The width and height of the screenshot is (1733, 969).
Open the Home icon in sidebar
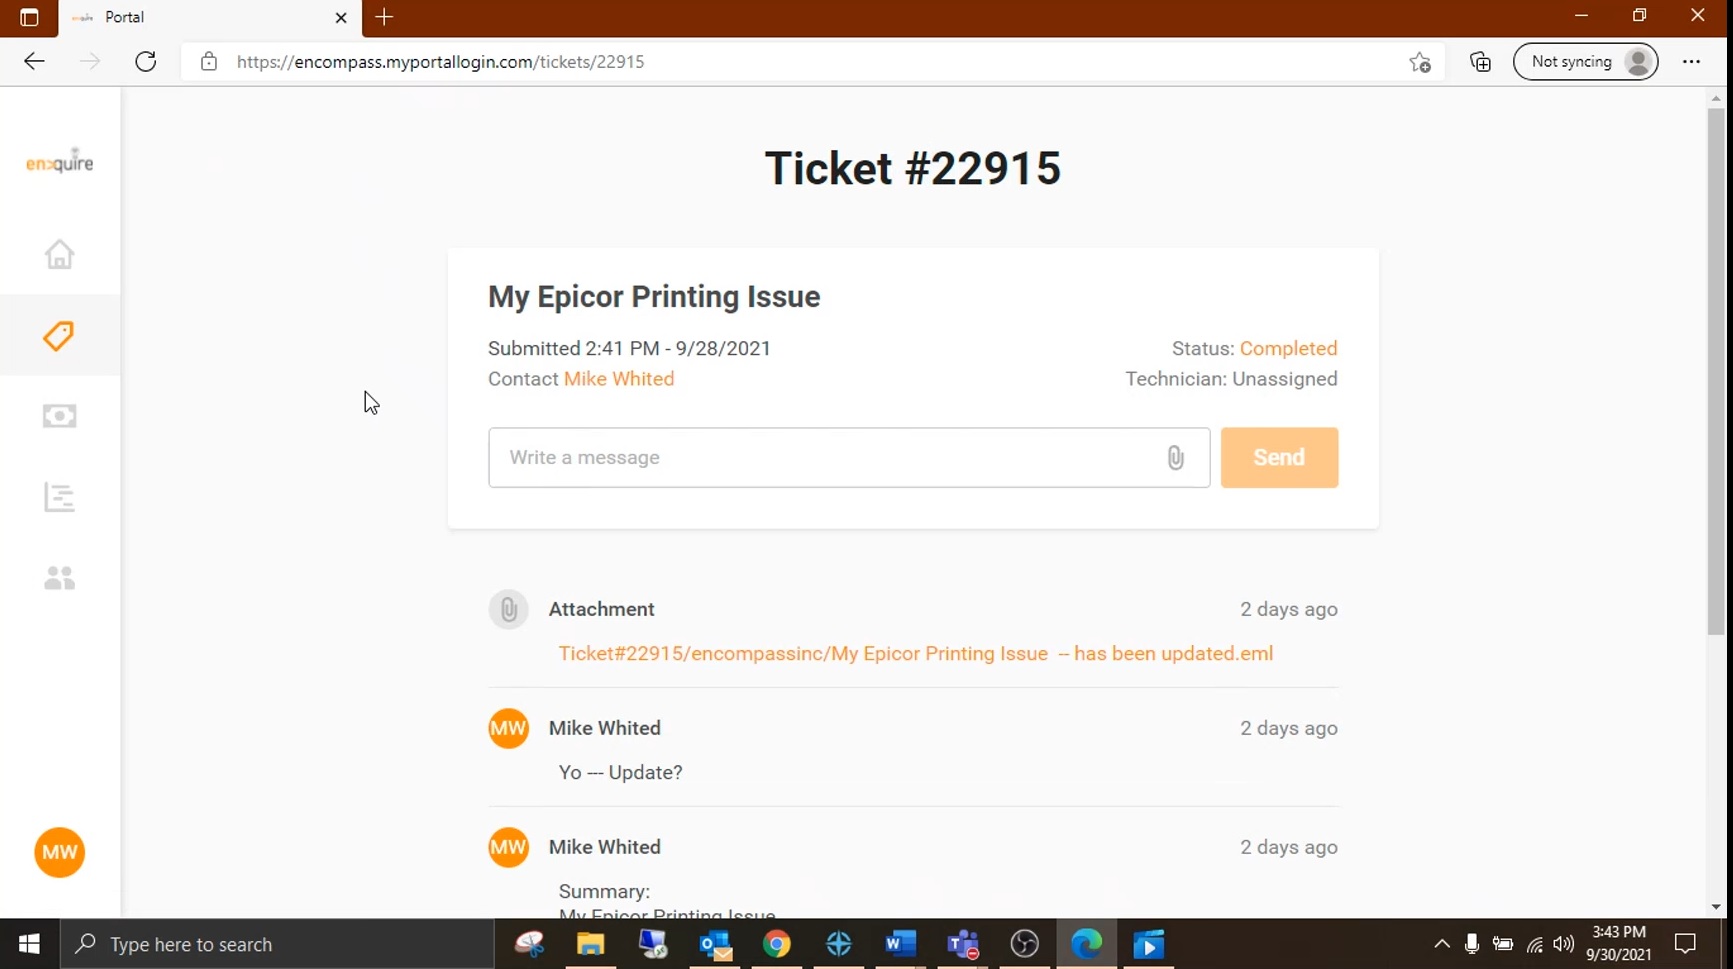59,254
